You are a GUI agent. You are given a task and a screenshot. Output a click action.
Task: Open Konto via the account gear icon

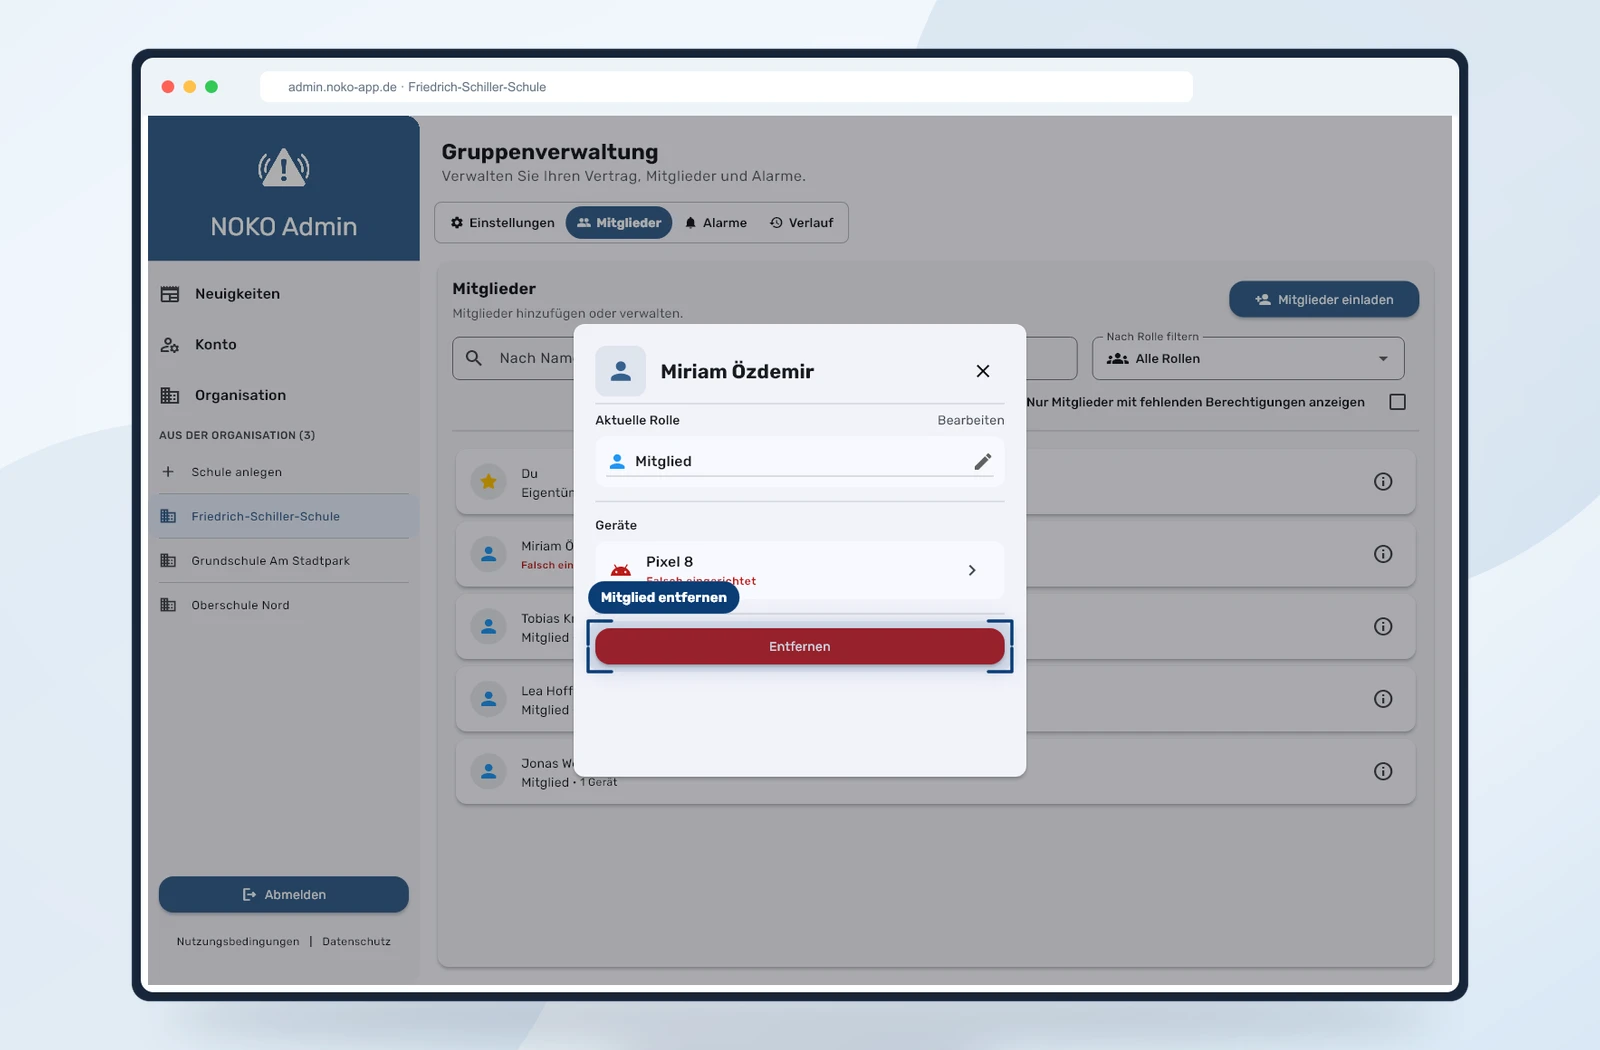pos(170,345)
